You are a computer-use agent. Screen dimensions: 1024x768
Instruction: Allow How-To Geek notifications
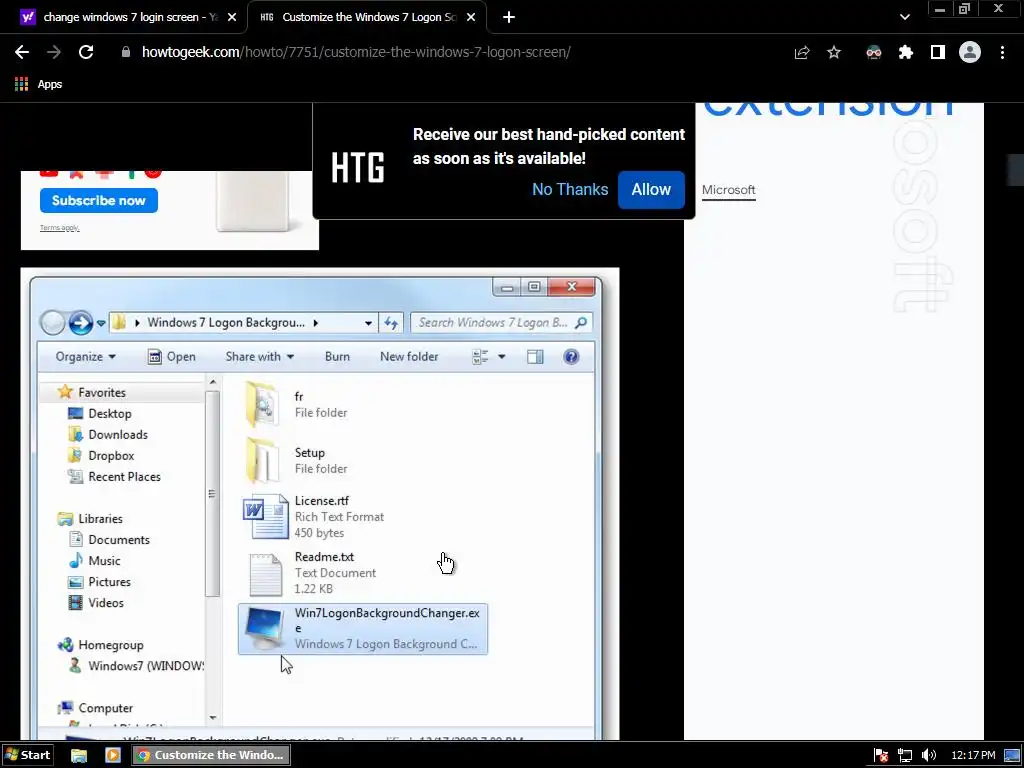coord(651,189)
